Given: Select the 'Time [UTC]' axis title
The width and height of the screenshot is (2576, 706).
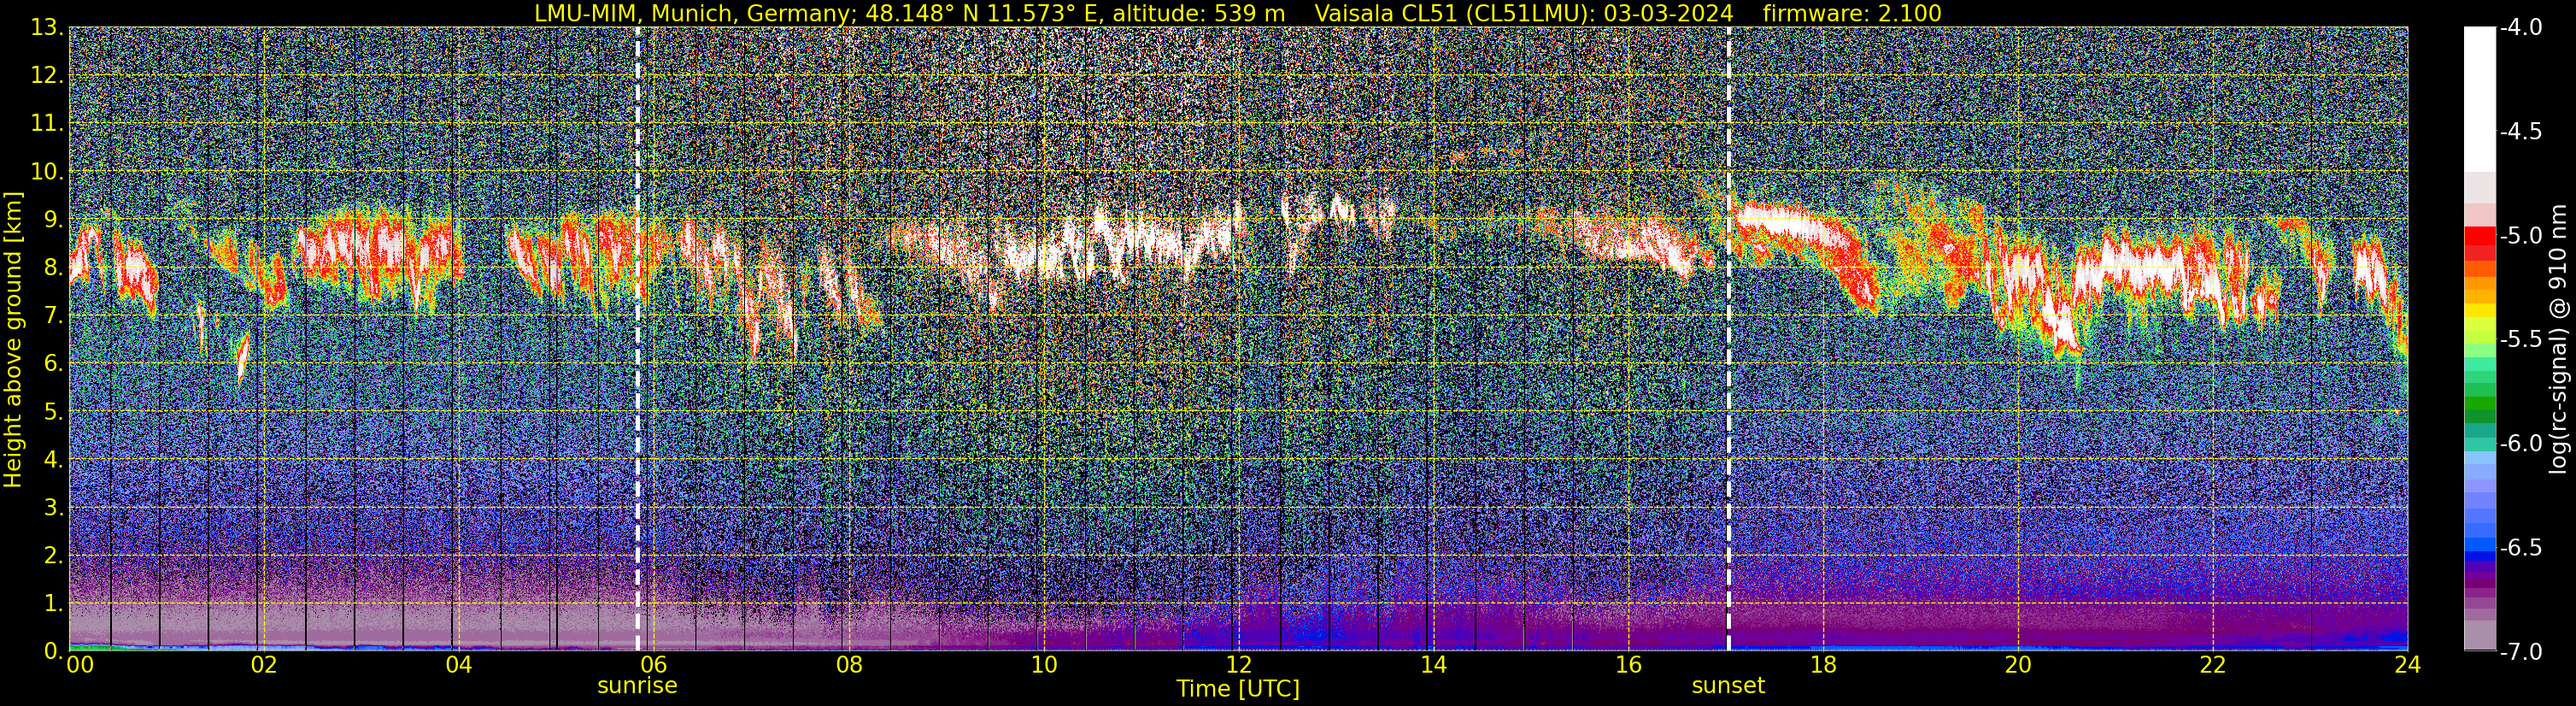Looking at the screenshot, I should pyautogui.click(x=1238, y=689).
